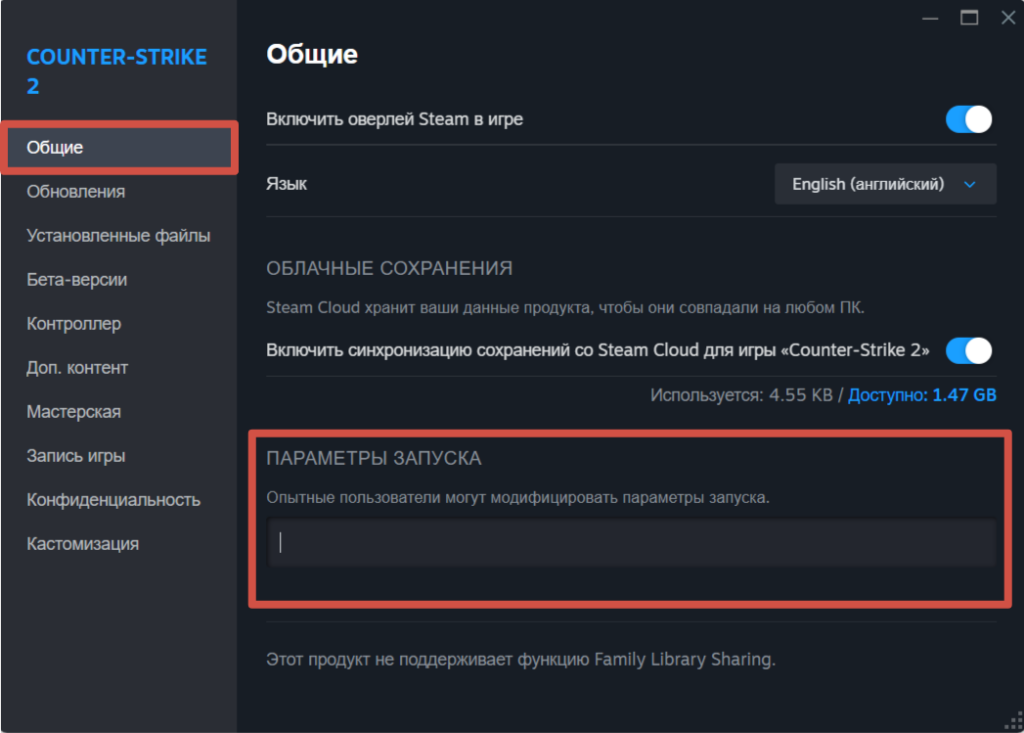
Task: Open the Конфиденциальность settings
Action: [x=113, y=500]
